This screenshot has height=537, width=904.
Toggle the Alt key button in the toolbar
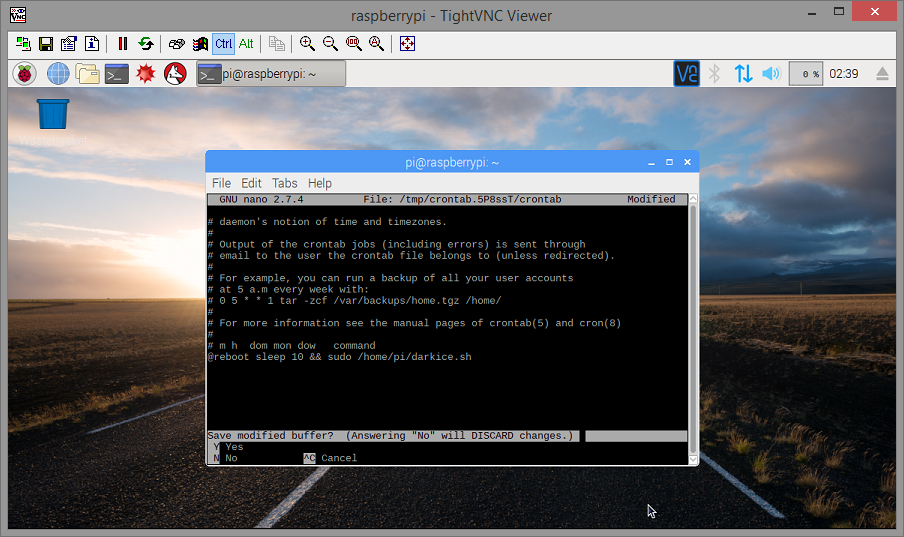246,44
